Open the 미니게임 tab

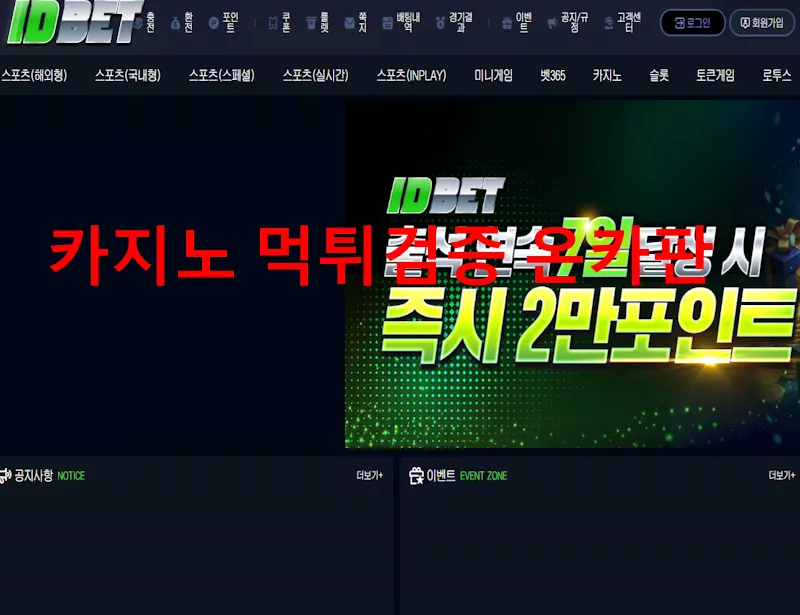pos(493,76)
